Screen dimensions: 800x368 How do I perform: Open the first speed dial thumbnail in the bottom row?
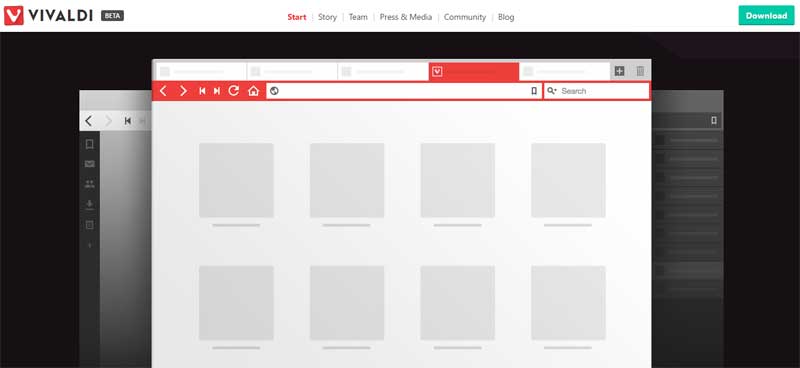coord(236,303)
